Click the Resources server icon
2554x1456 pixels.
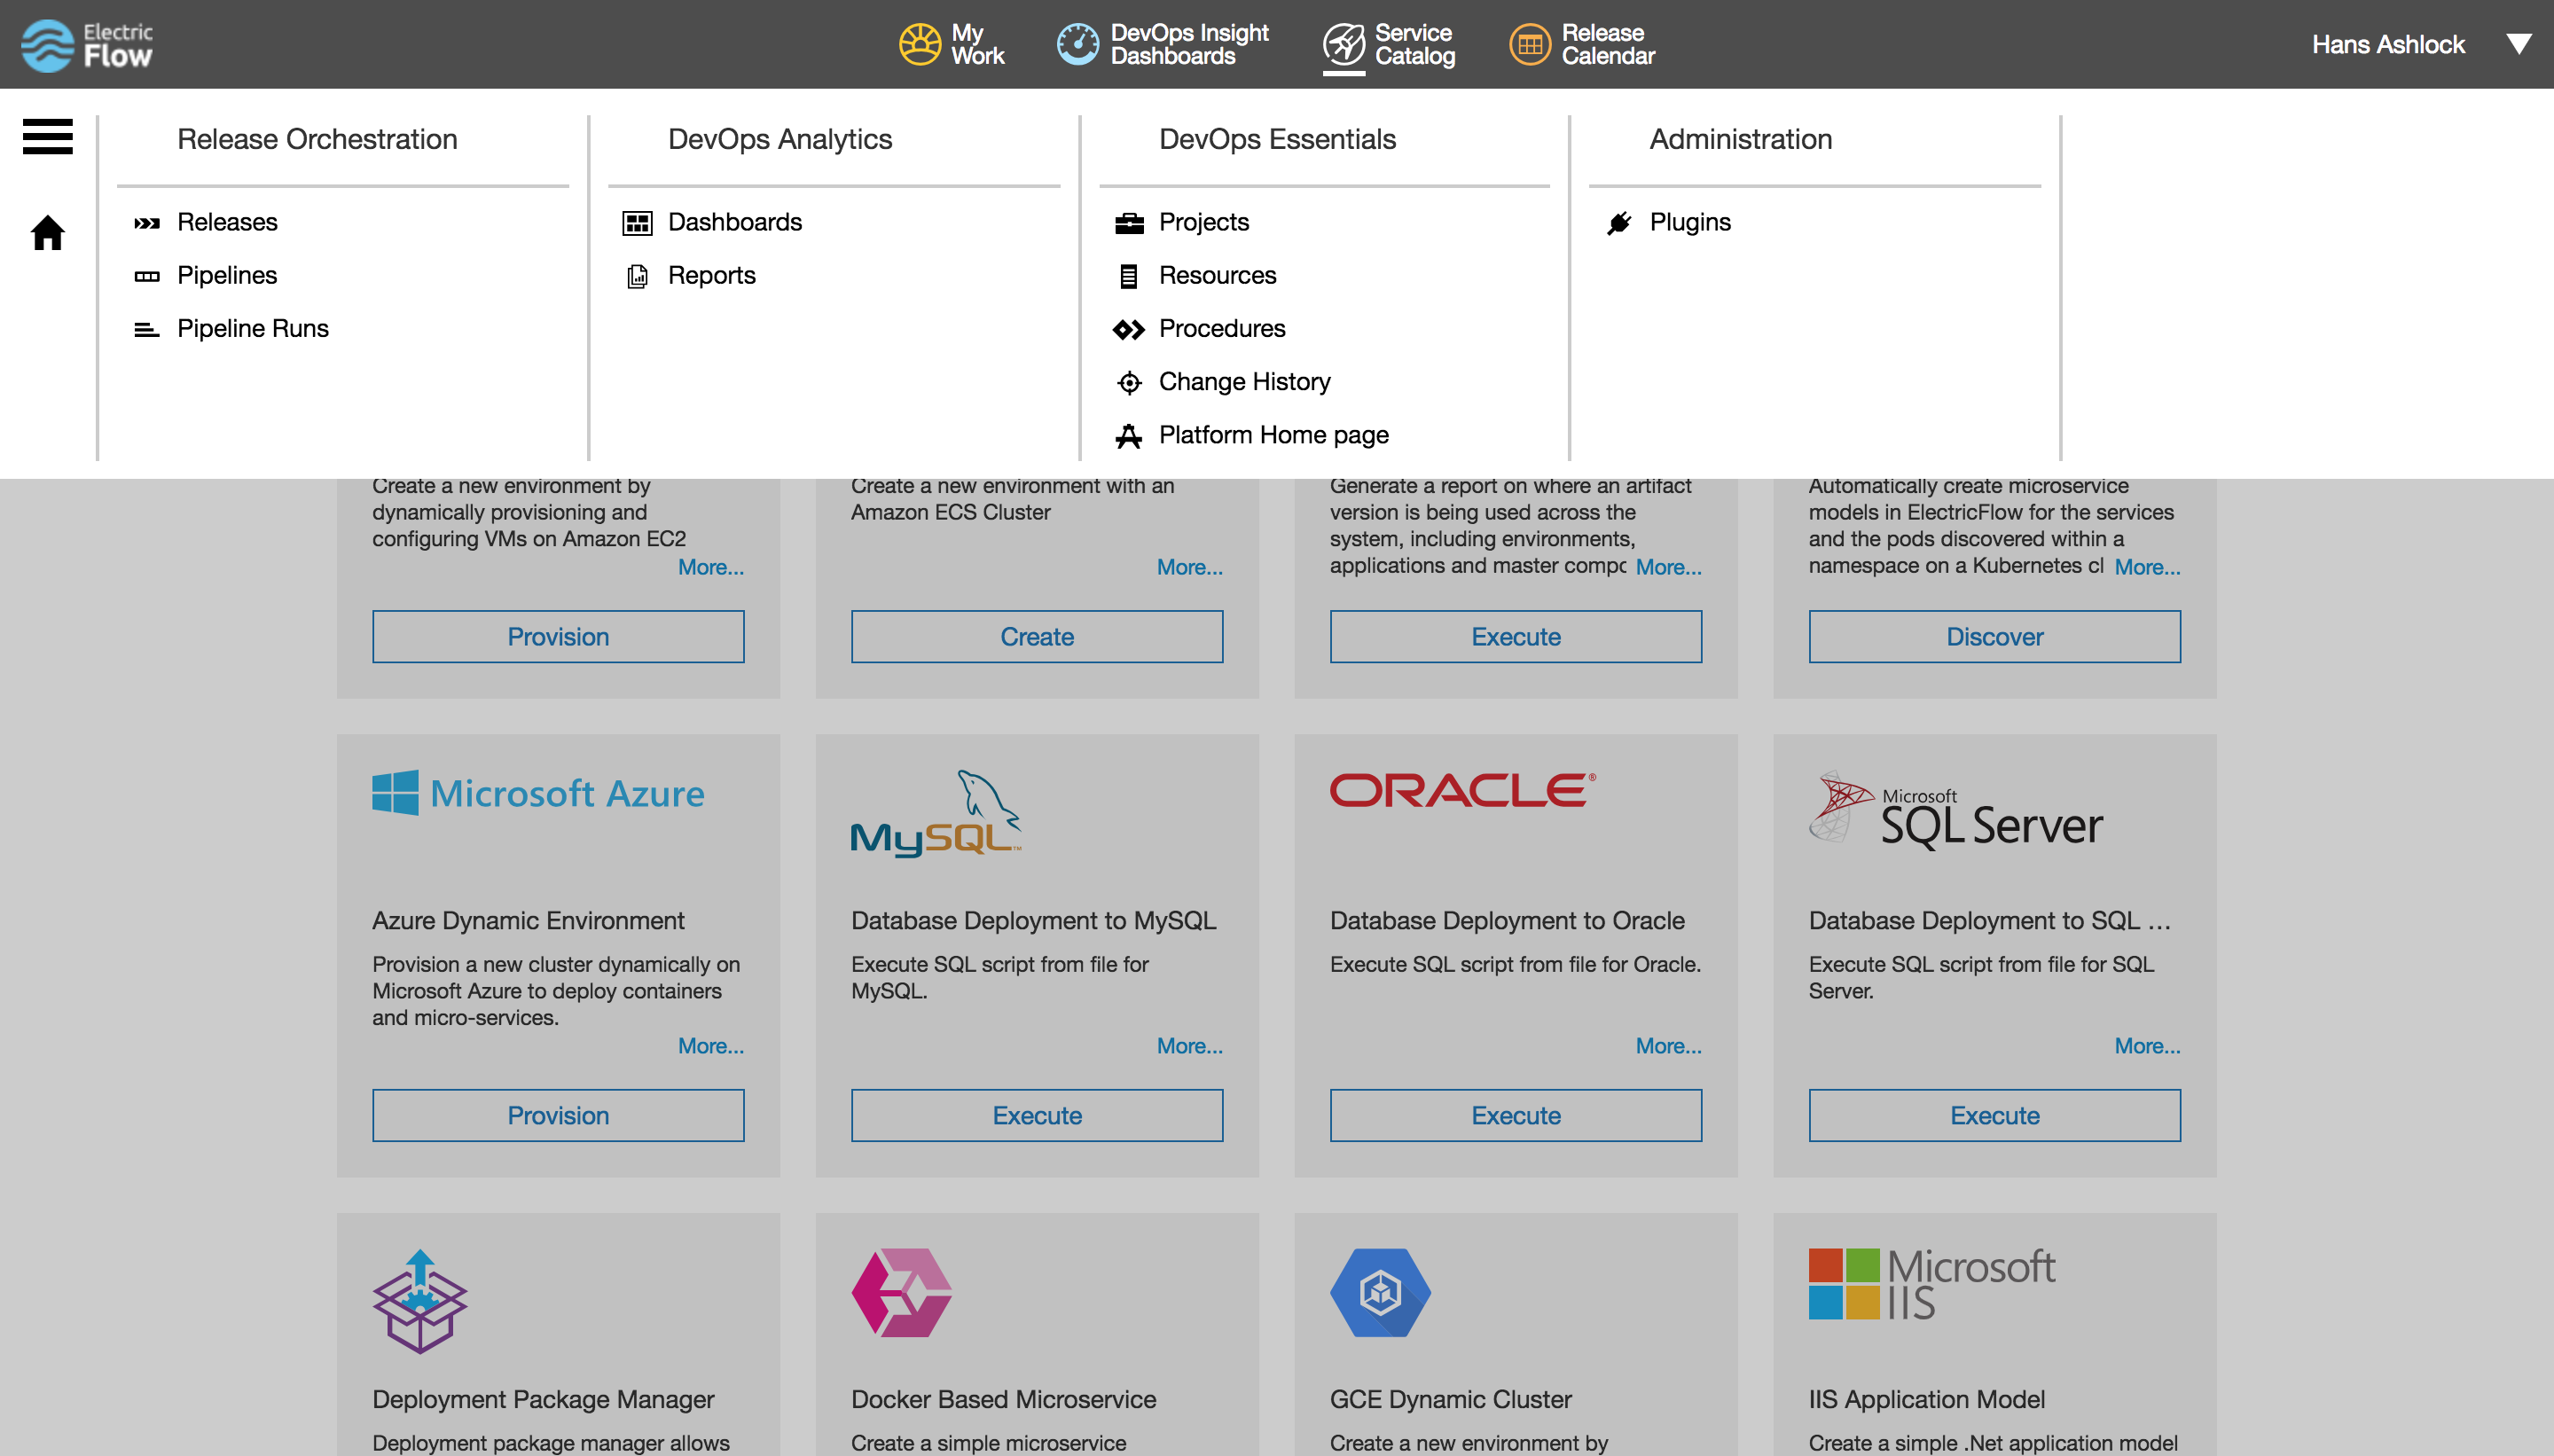coord(1129,276)
